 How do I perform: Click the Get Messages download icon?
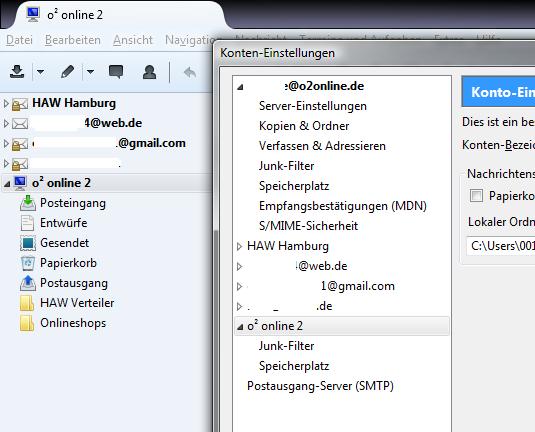(17, 72)
